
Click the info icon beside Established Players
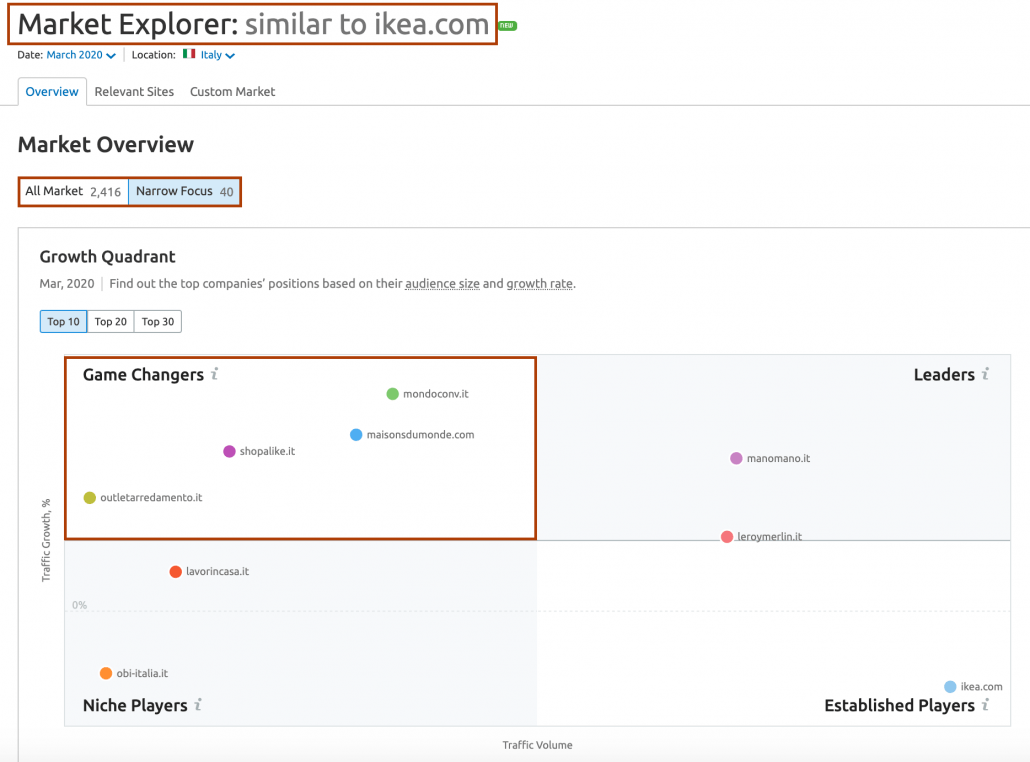[x=985, y=705]
